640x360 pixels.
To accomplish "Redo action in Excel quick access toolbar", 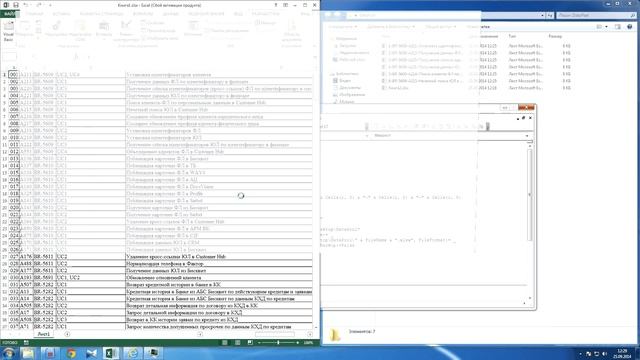I will pyautogui.click(x=39, y=5).
